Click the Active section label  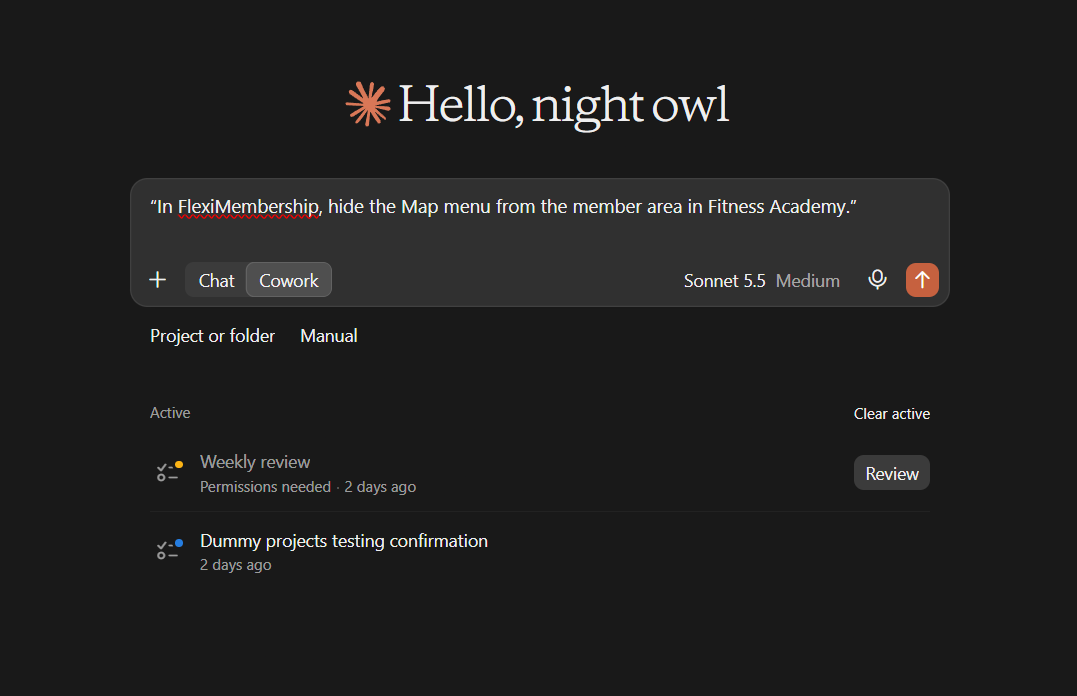pyautogui.click(x=170, y=413)
